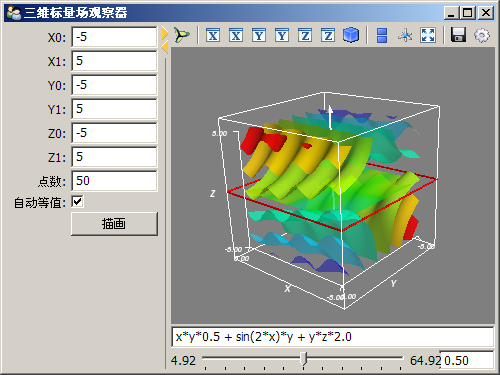
Task: Click the function expression input field
Action: (332, 337)
